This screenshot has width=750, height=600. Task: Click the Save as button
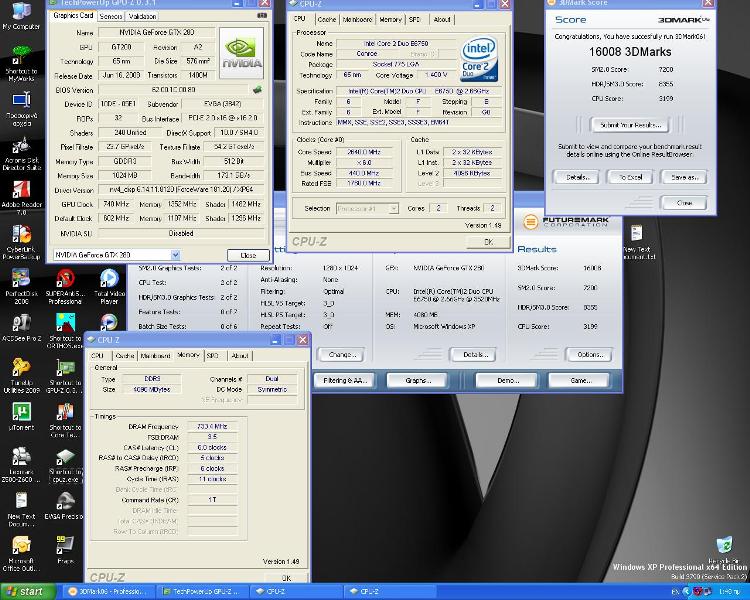684,177
